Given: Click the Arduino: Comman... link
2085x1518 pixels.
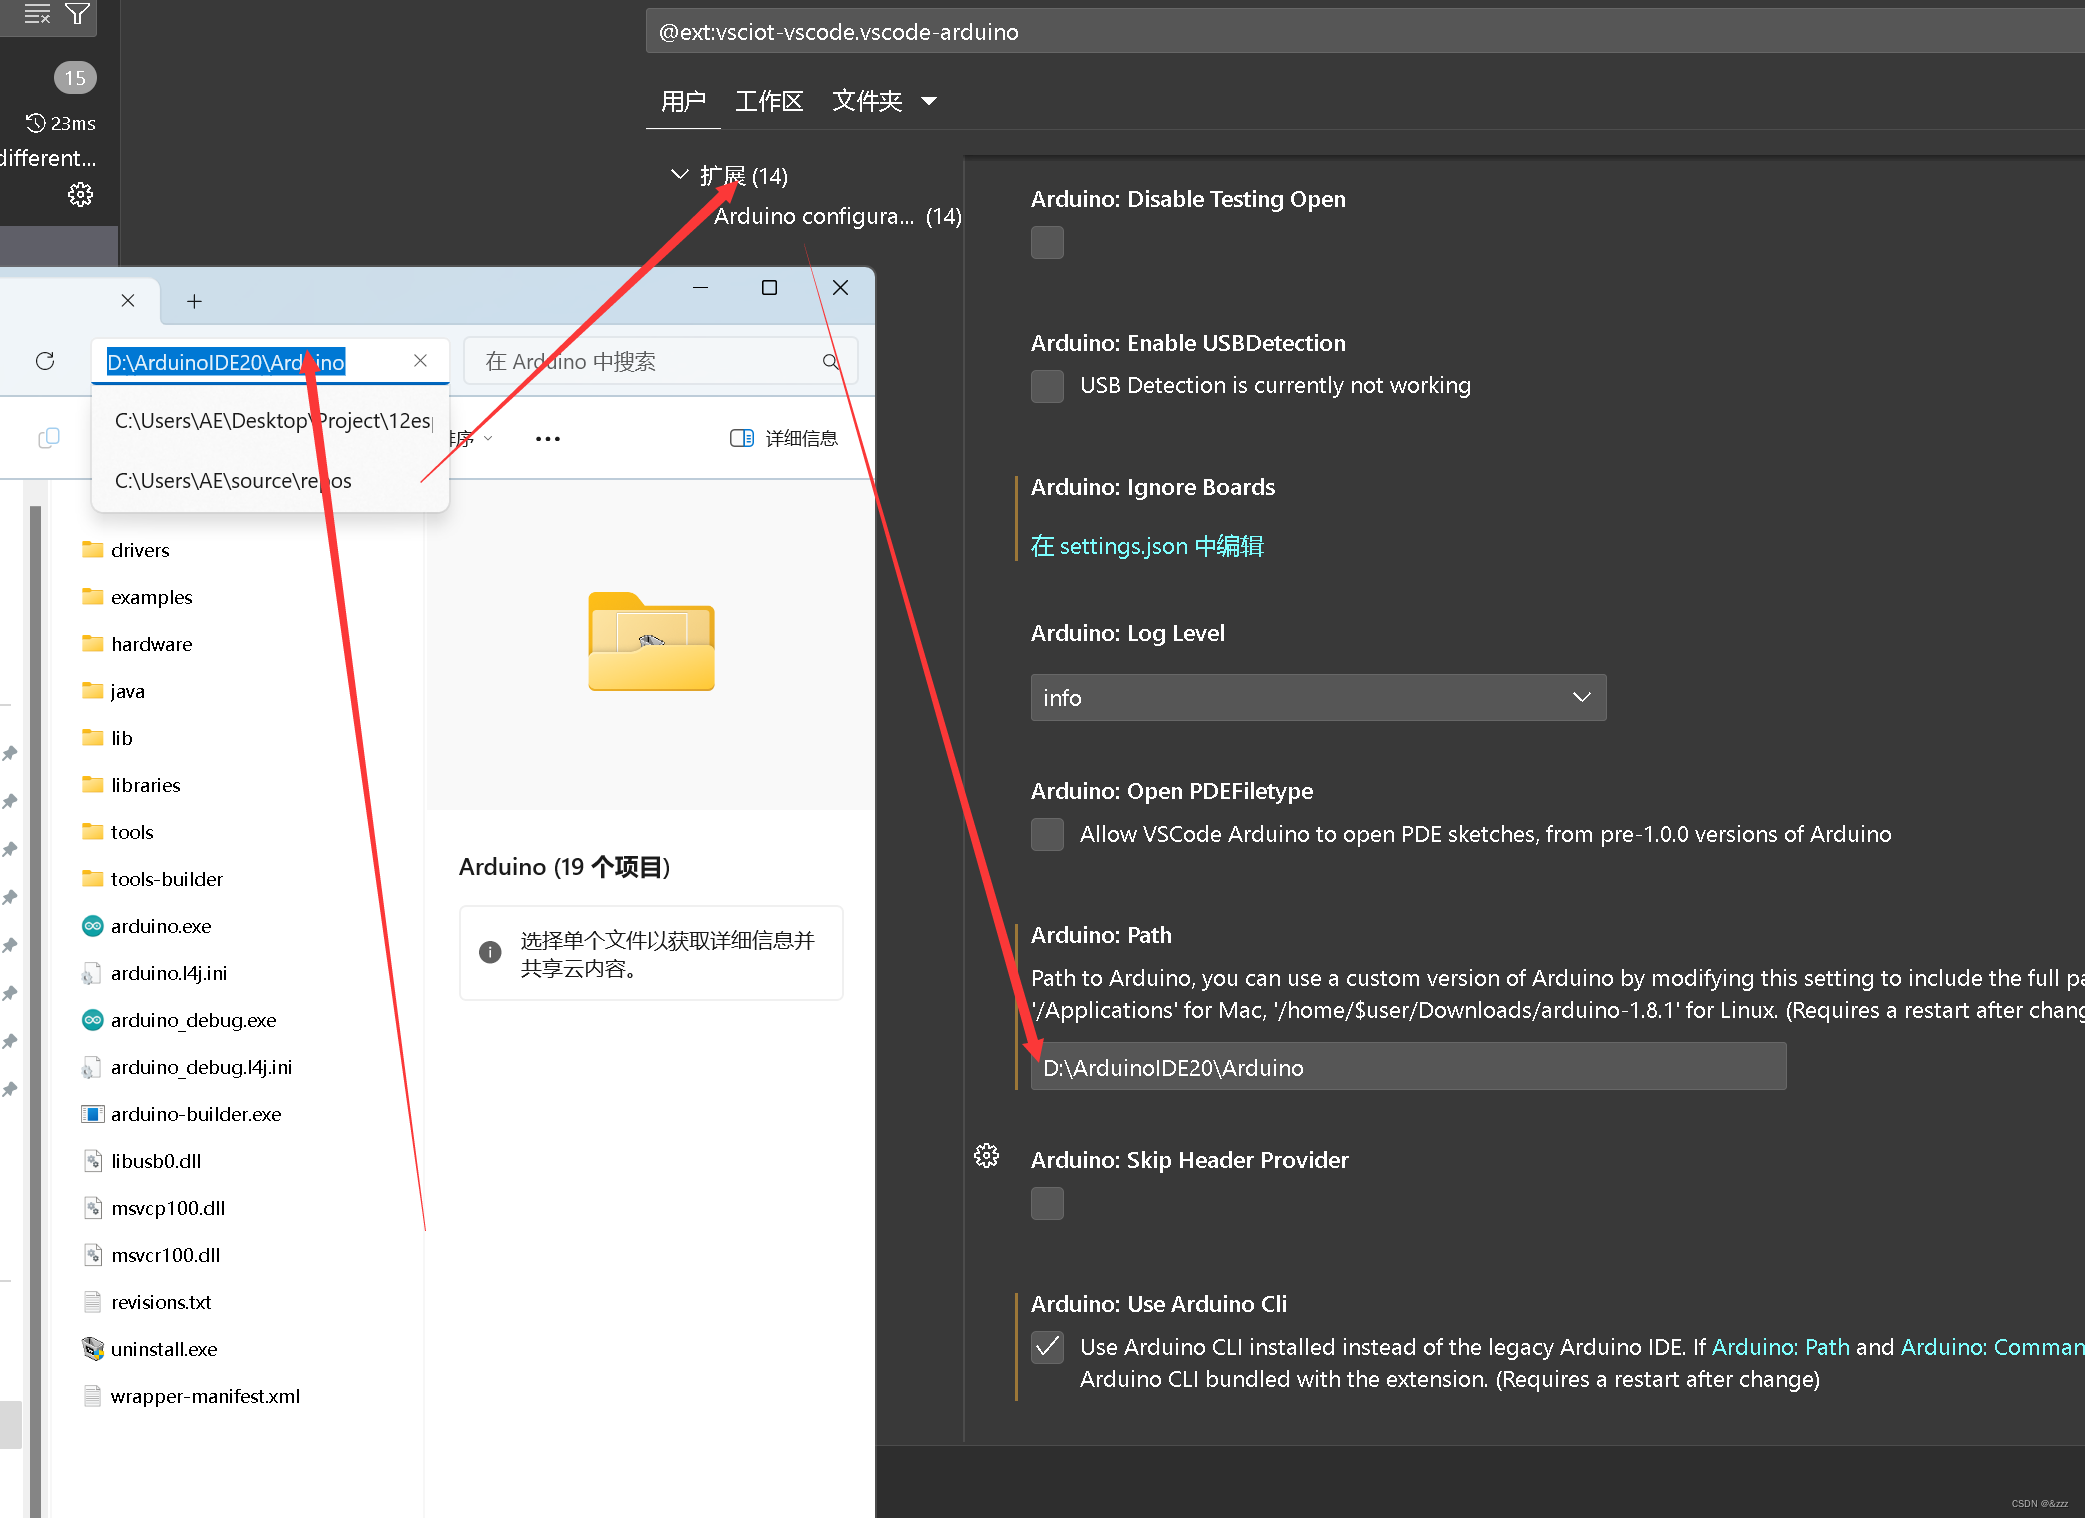Looking at the screenshot, I should 1991,1347.
